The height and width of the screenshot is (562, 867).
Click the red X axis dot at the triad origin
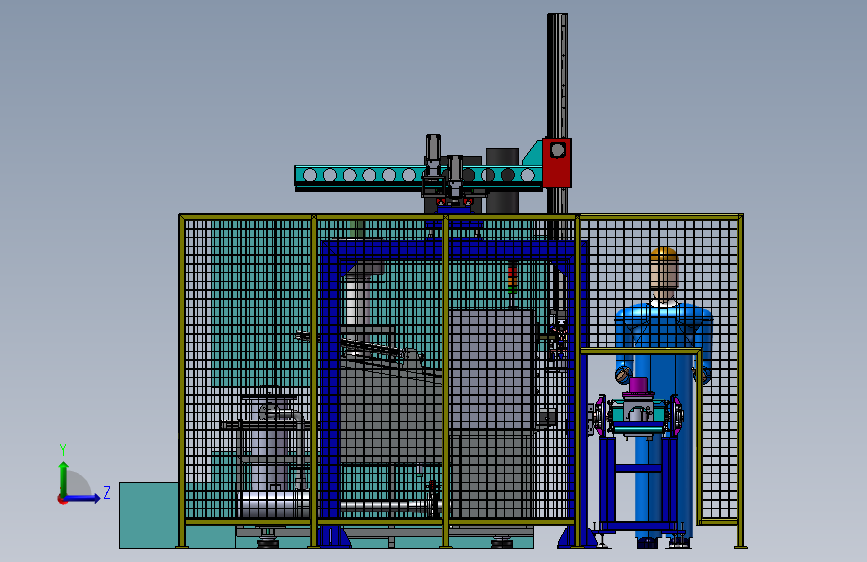(x=62, y=499)
